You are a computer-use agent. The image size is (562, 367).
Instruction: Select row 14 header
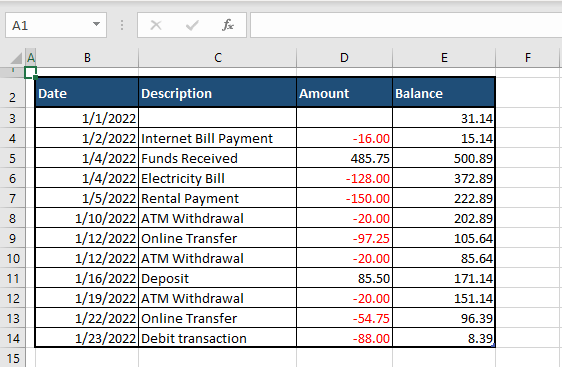pos(13,338)
